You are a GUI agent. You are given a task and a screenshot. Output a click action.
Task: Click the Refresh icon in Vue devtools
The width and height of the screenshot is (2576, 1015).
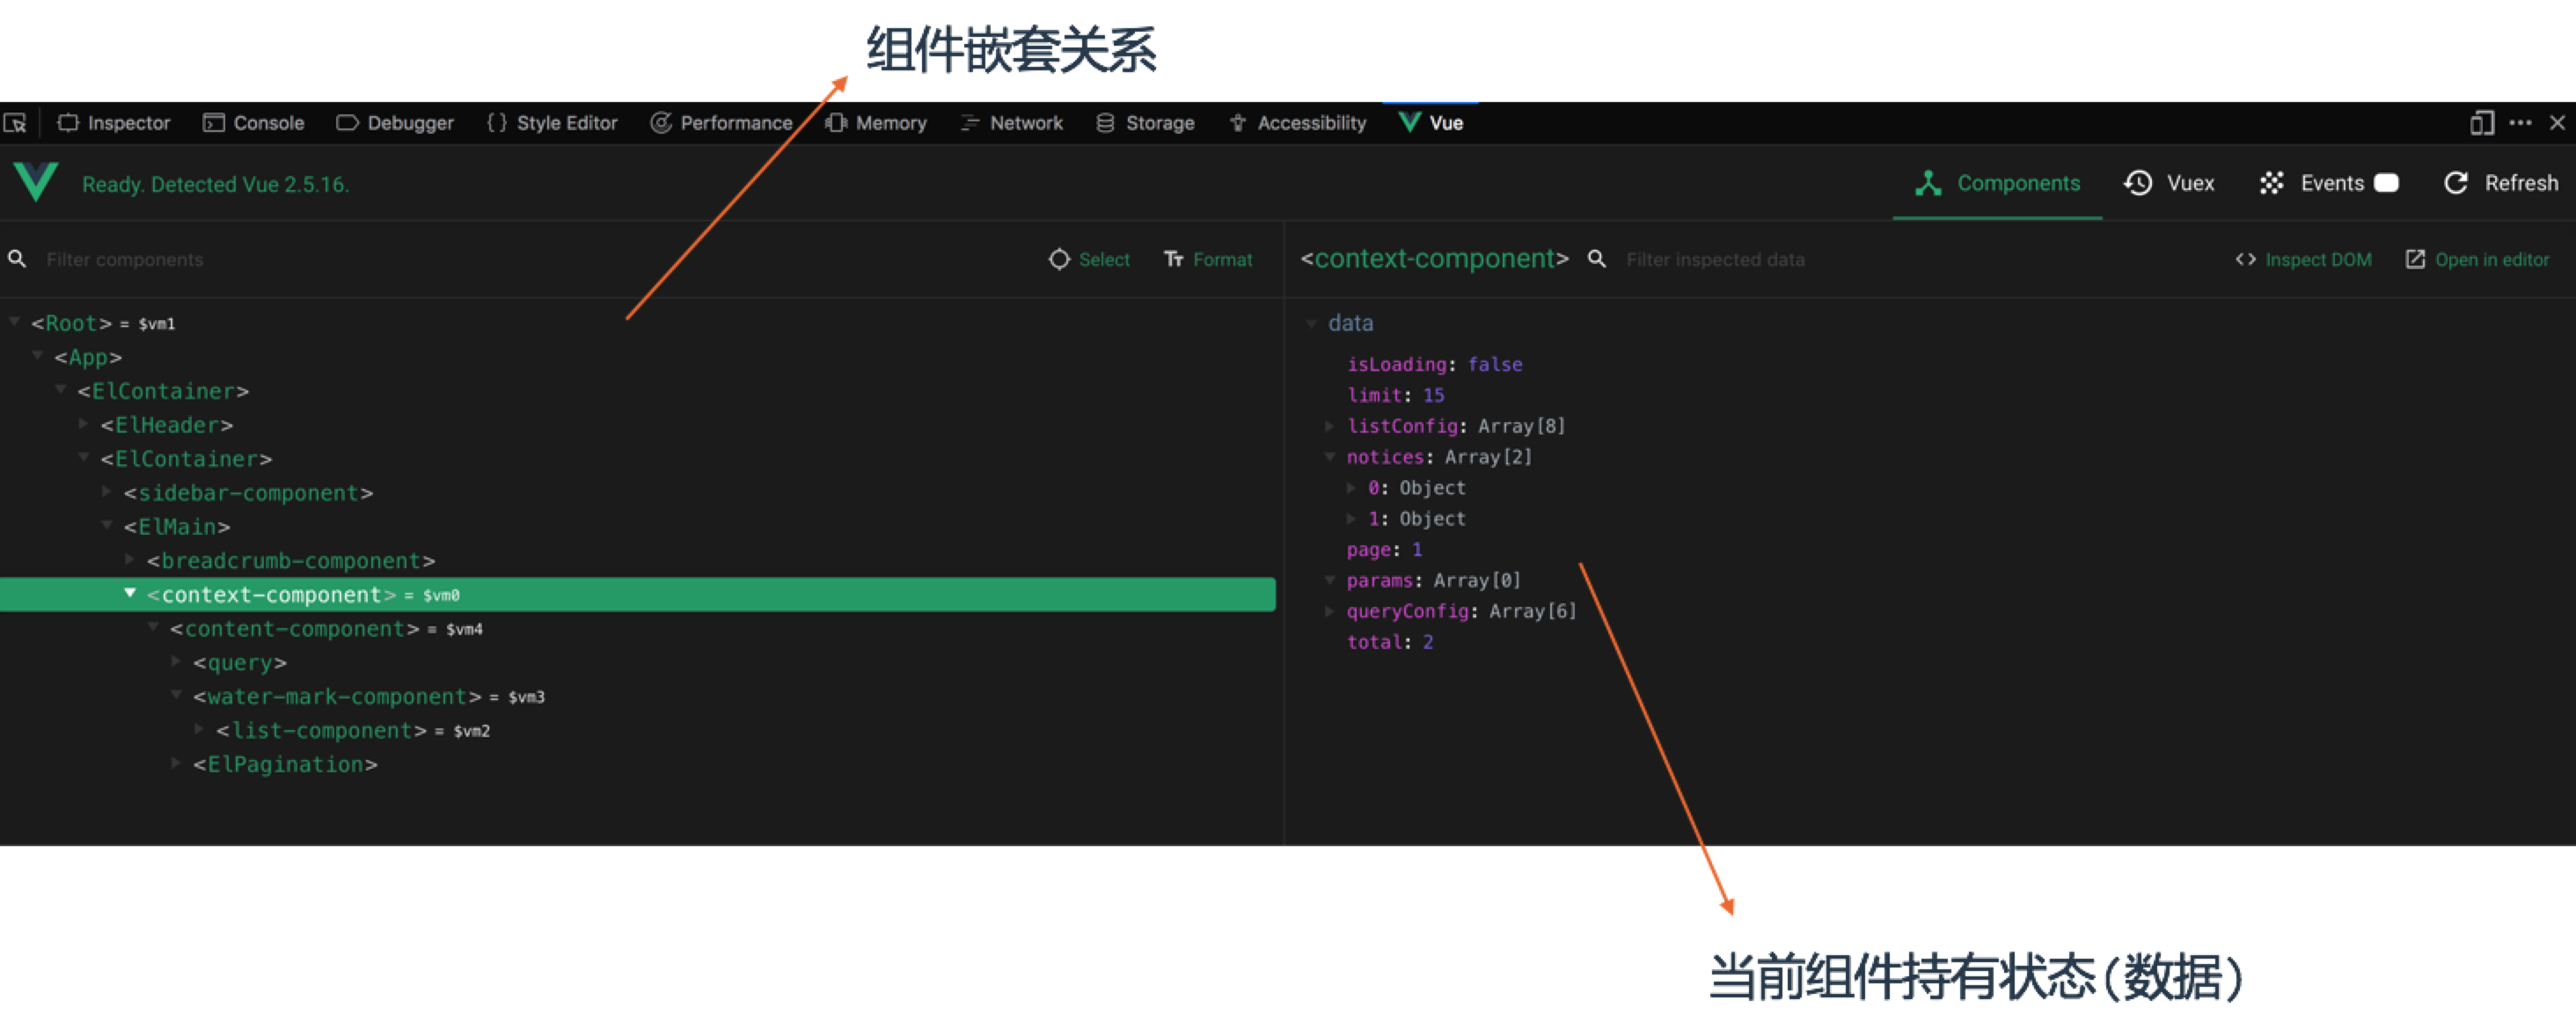coord(2458,183)
